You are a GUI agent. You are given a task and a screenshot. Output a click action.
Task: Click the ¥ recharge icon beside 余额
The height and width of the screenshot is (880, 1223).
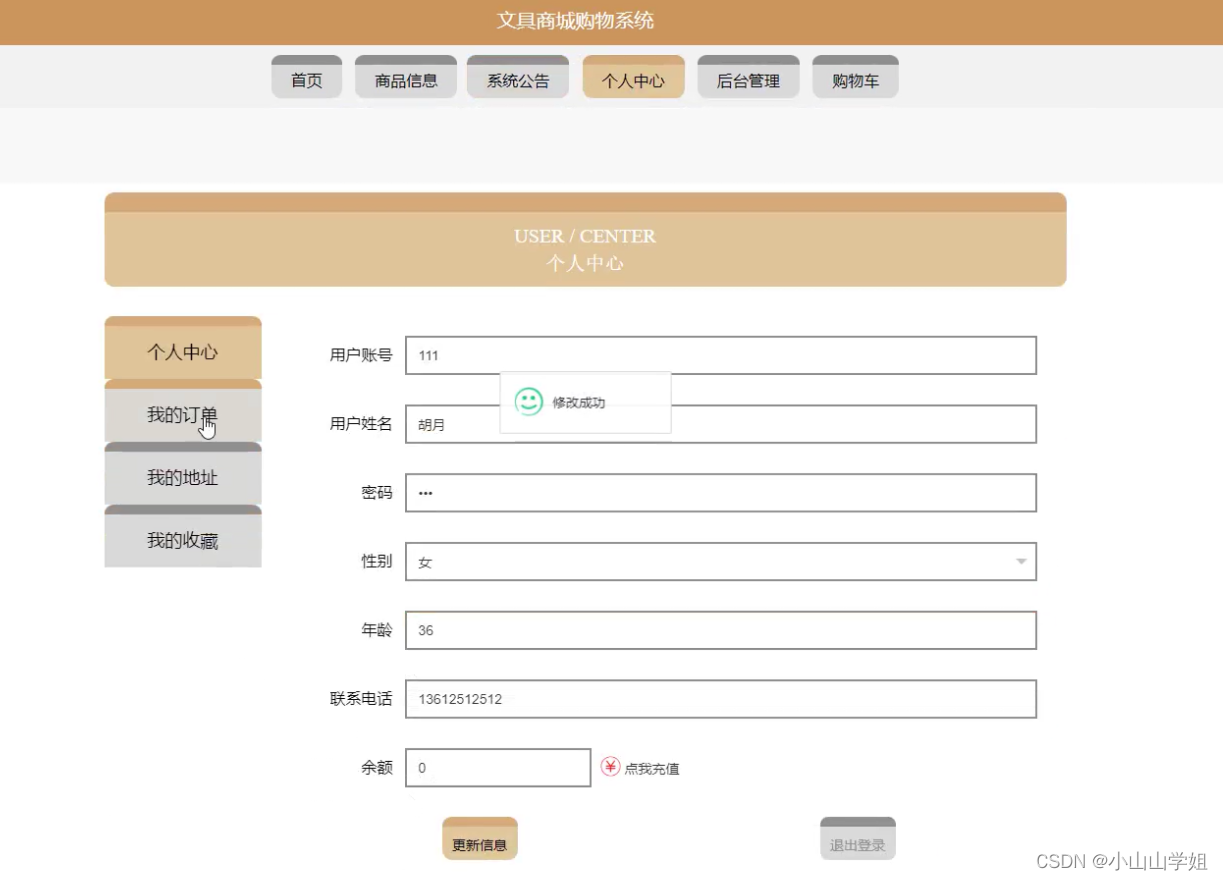pyautogui.click(x=609, y=767)
